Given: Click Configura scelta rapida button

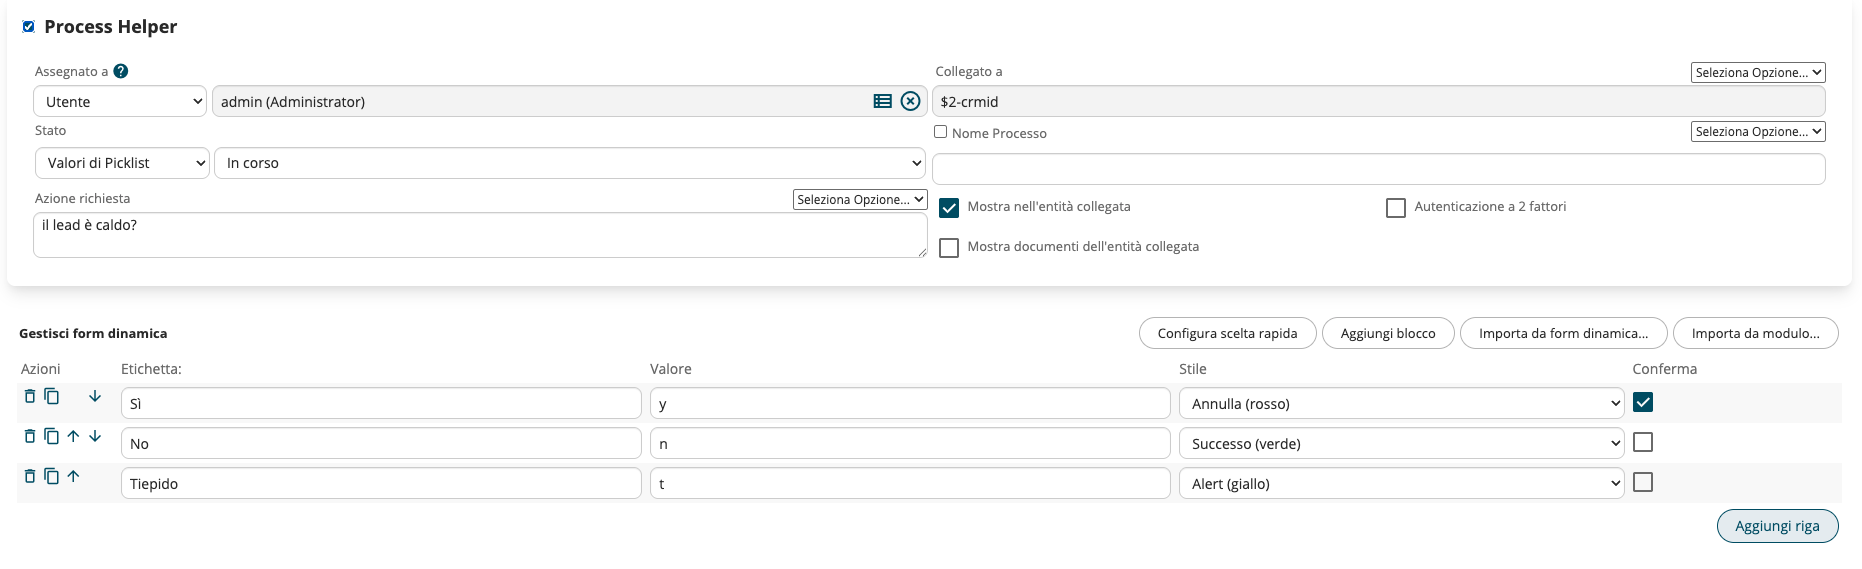Looking at the screenshot, I should coord(1227,333).
